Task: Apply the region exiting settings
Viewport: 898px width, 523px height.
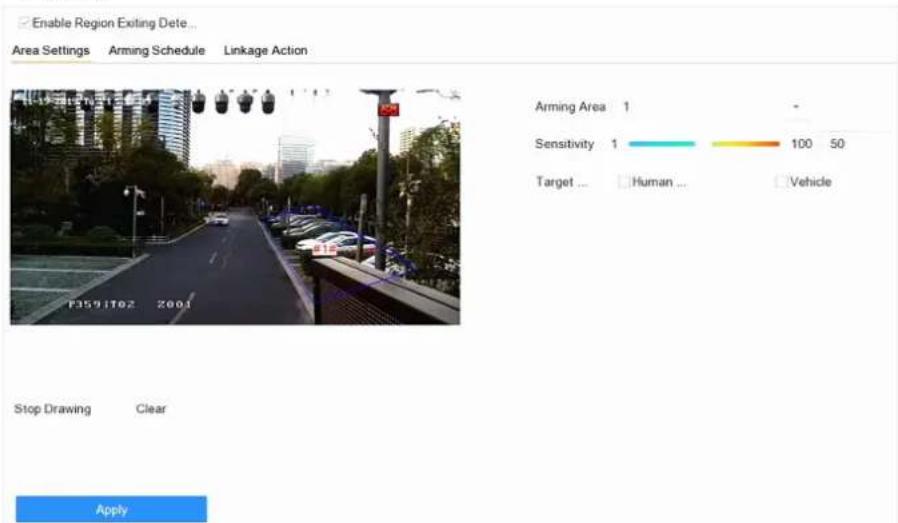Action: [x=111, y=509]
